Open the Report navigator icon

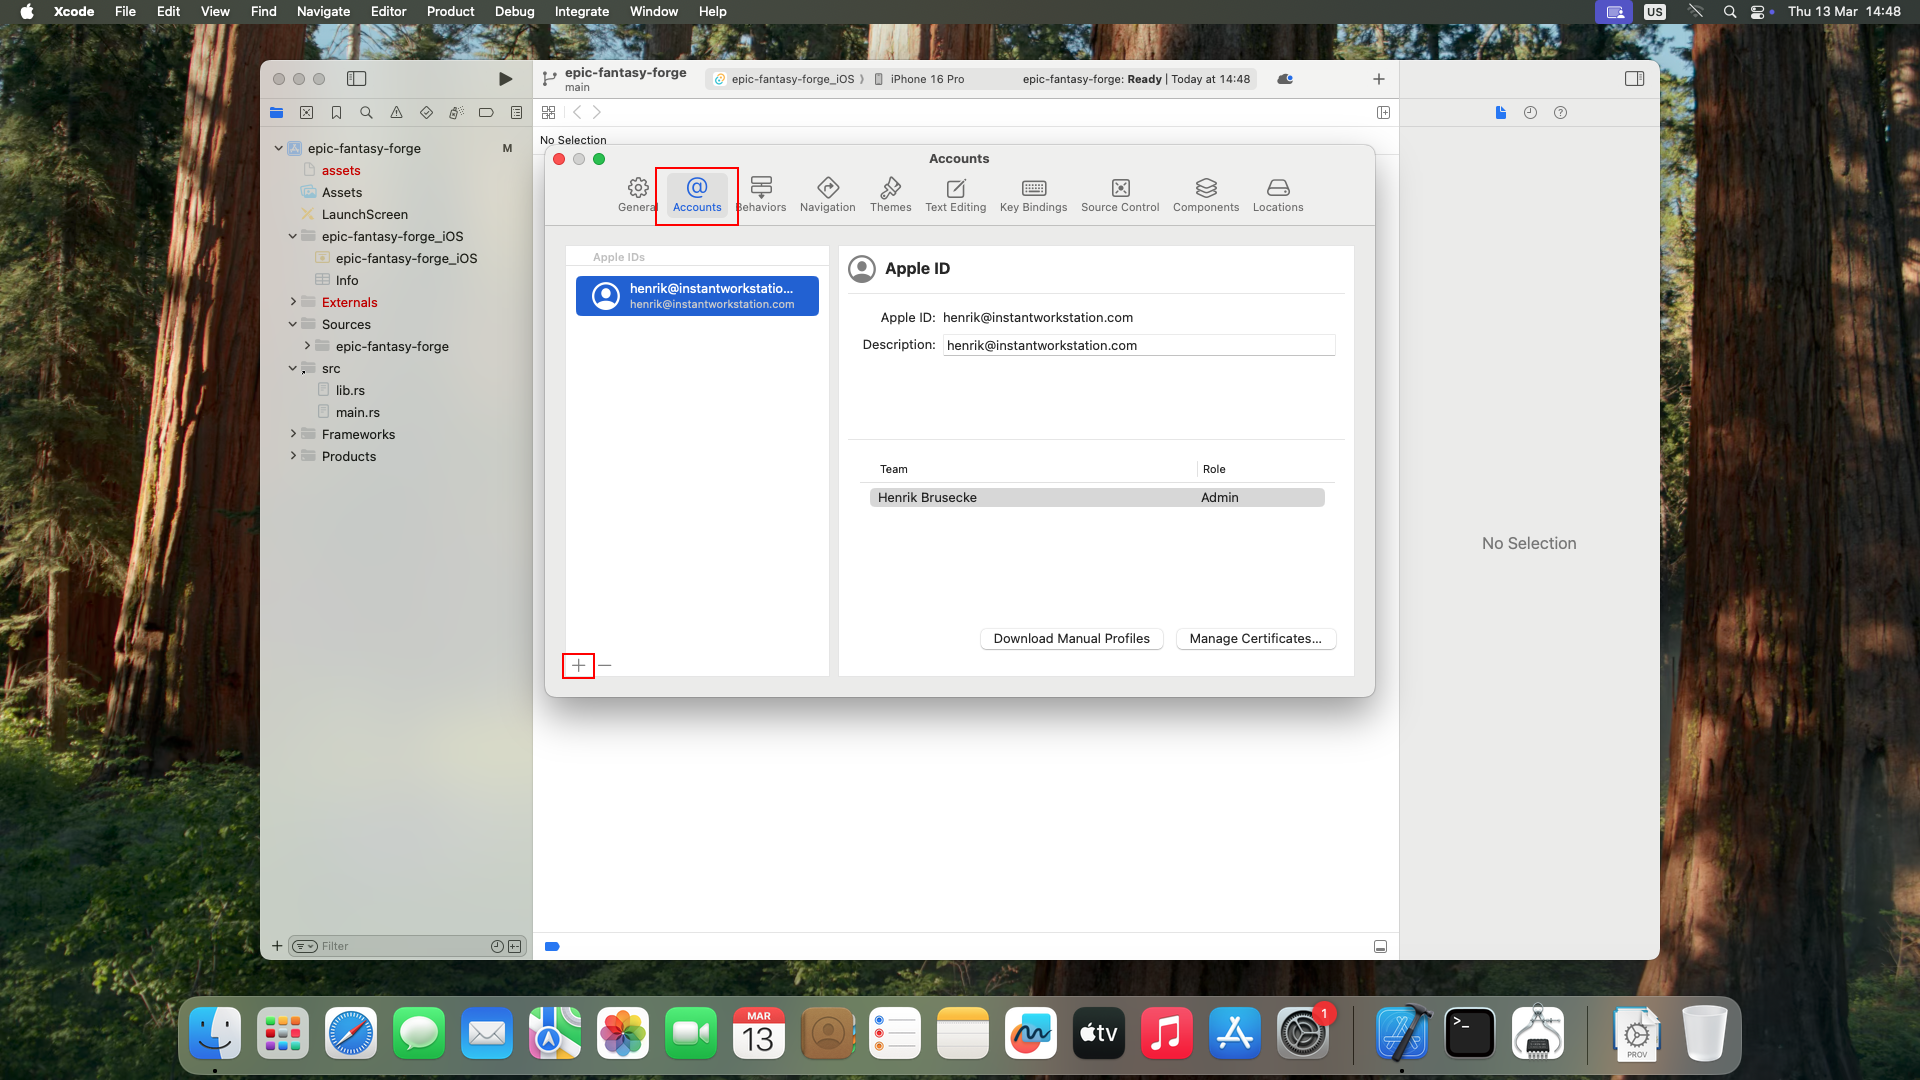pos(516,113)
